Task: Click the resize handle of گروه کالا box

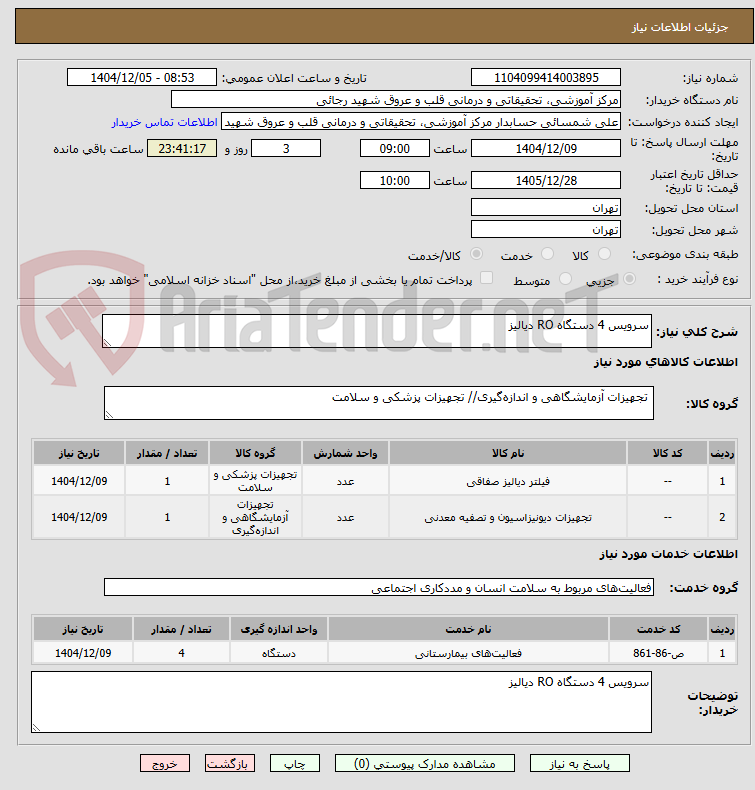Action: pyautogui.click(x=109, y=415)
